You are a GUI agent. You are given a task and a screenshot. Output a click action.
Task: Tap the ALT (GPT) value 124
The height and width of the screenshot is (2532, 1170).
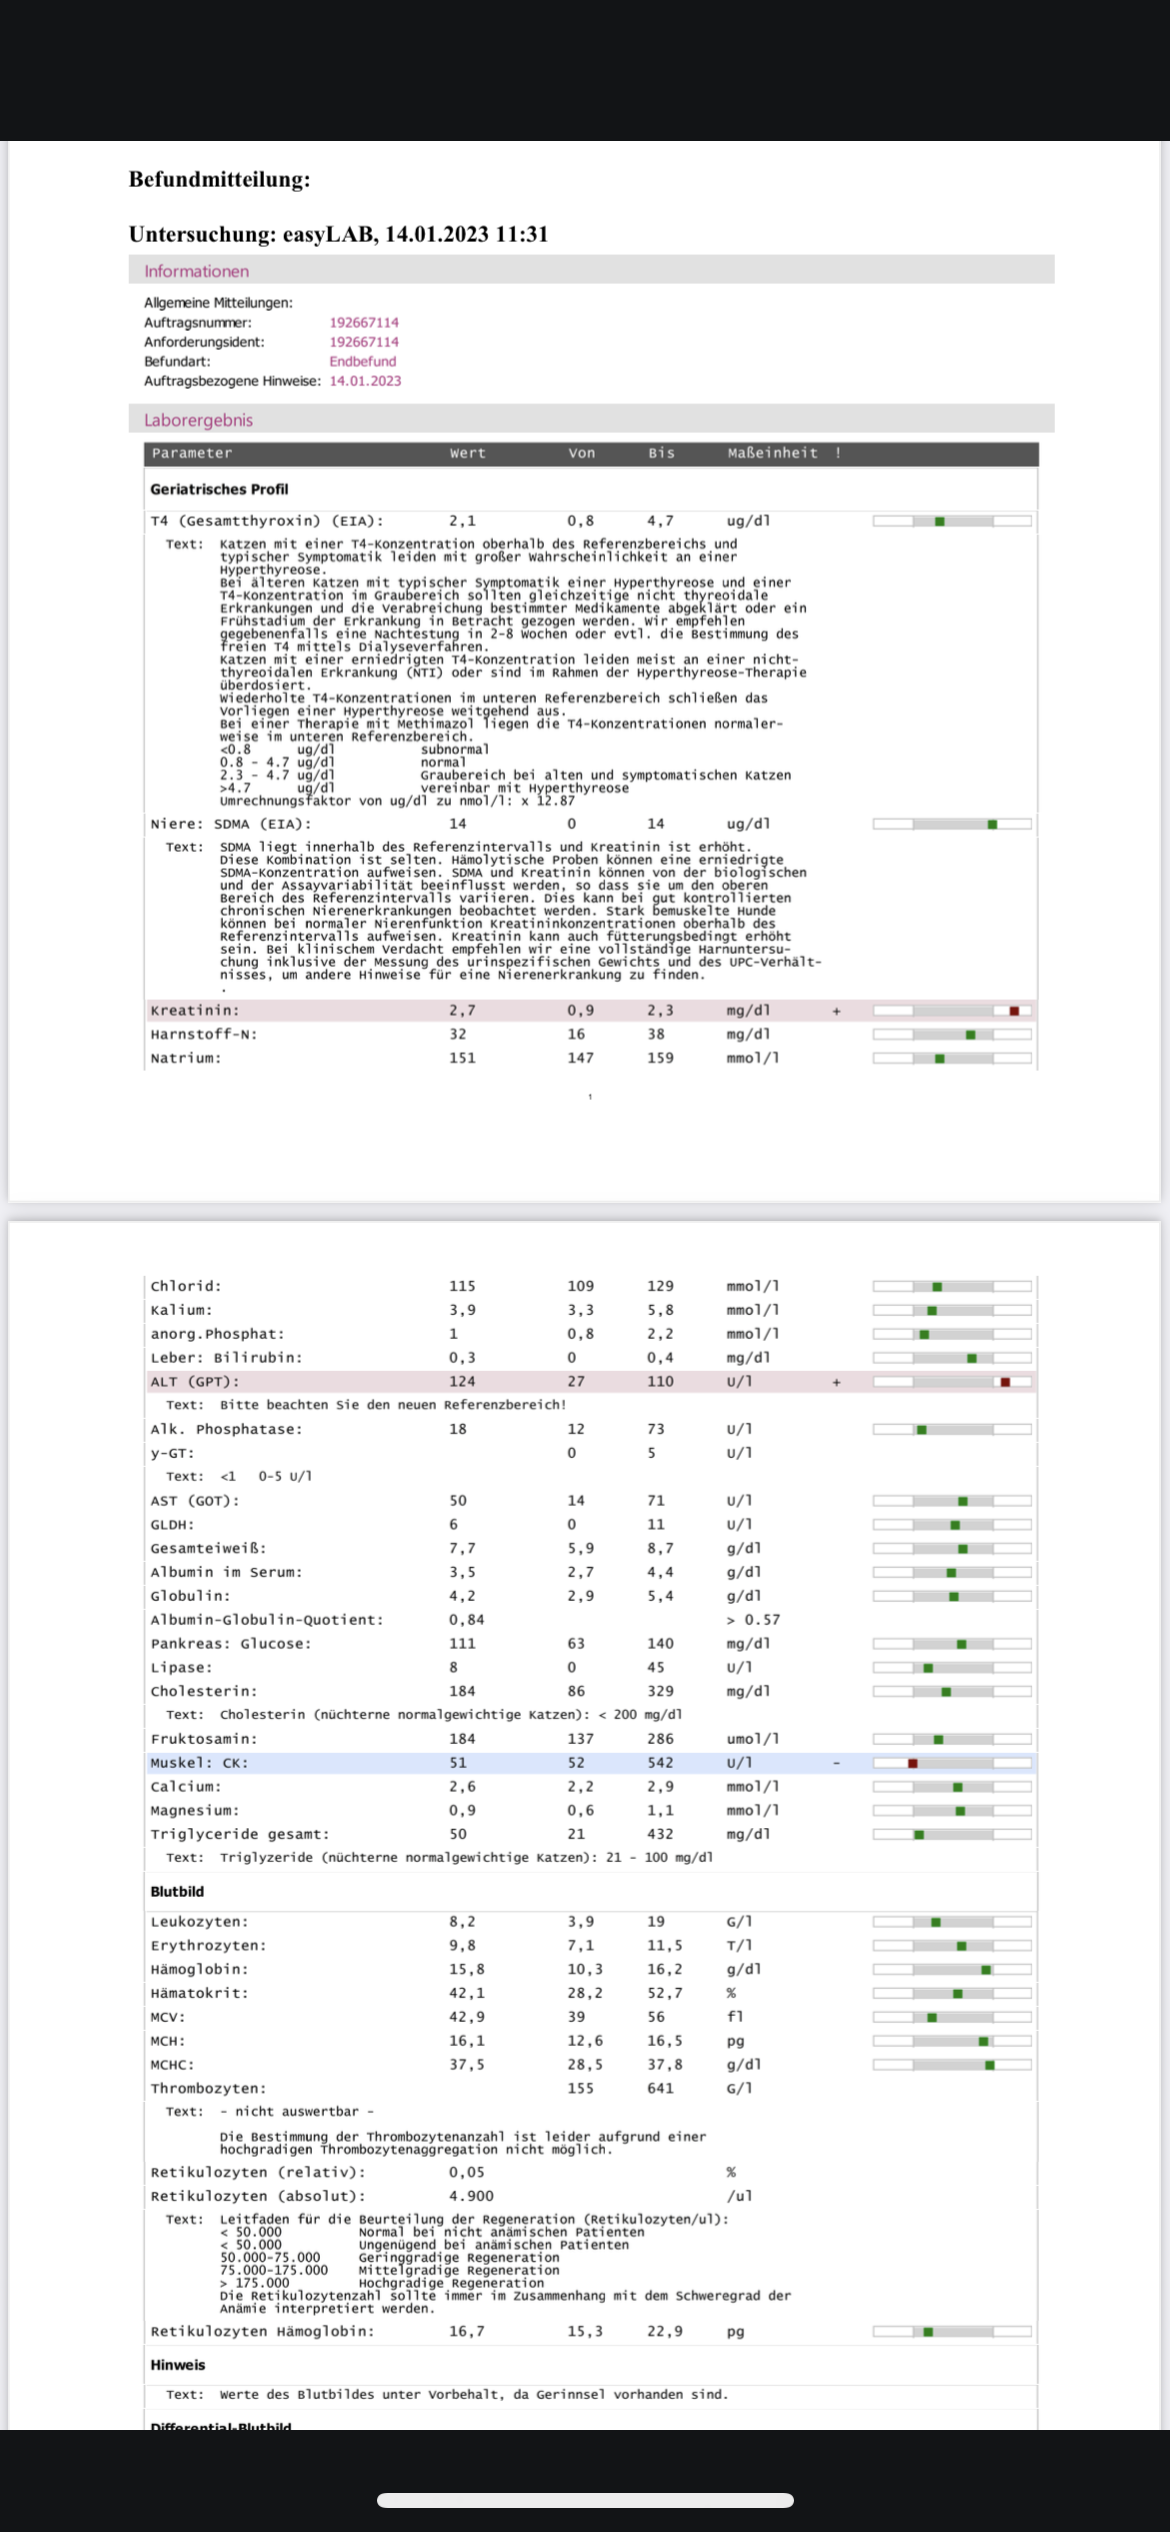(x=462, y=1381)
